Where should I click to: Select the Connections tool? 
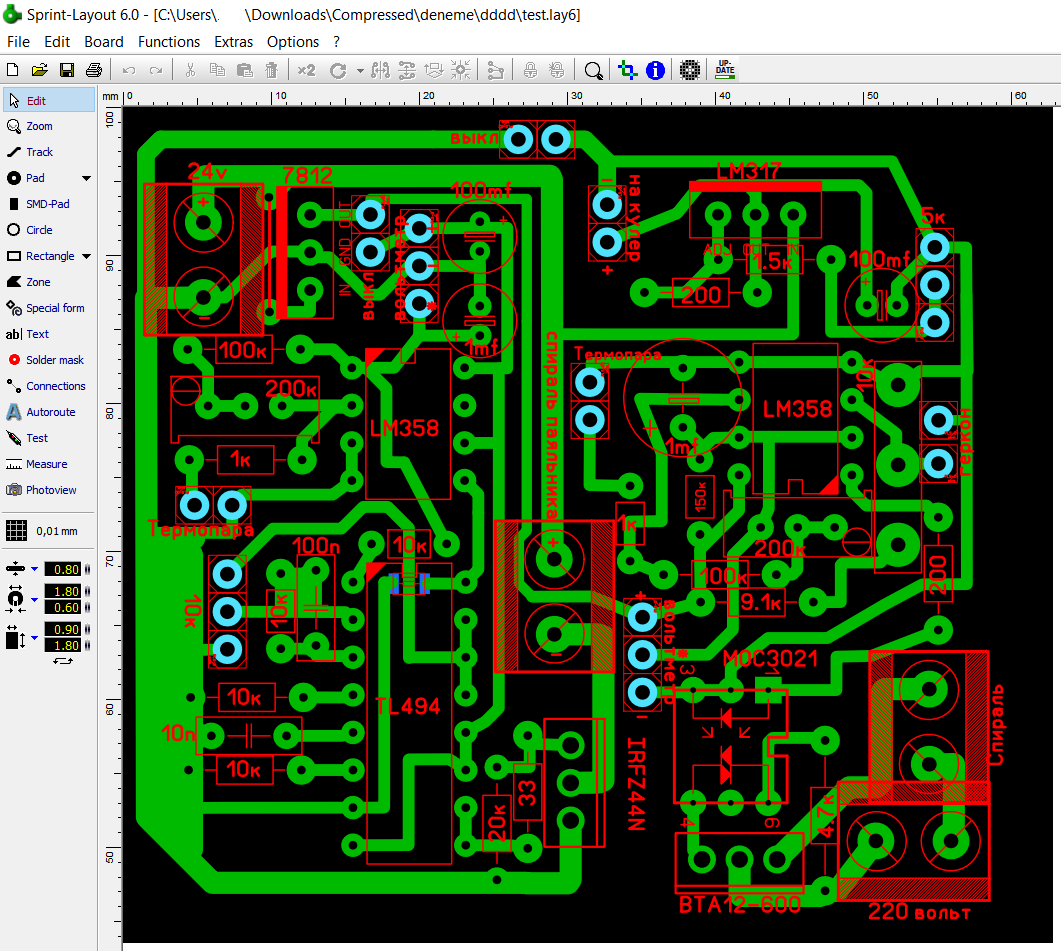pyautogui.click(x=49, y=386)
